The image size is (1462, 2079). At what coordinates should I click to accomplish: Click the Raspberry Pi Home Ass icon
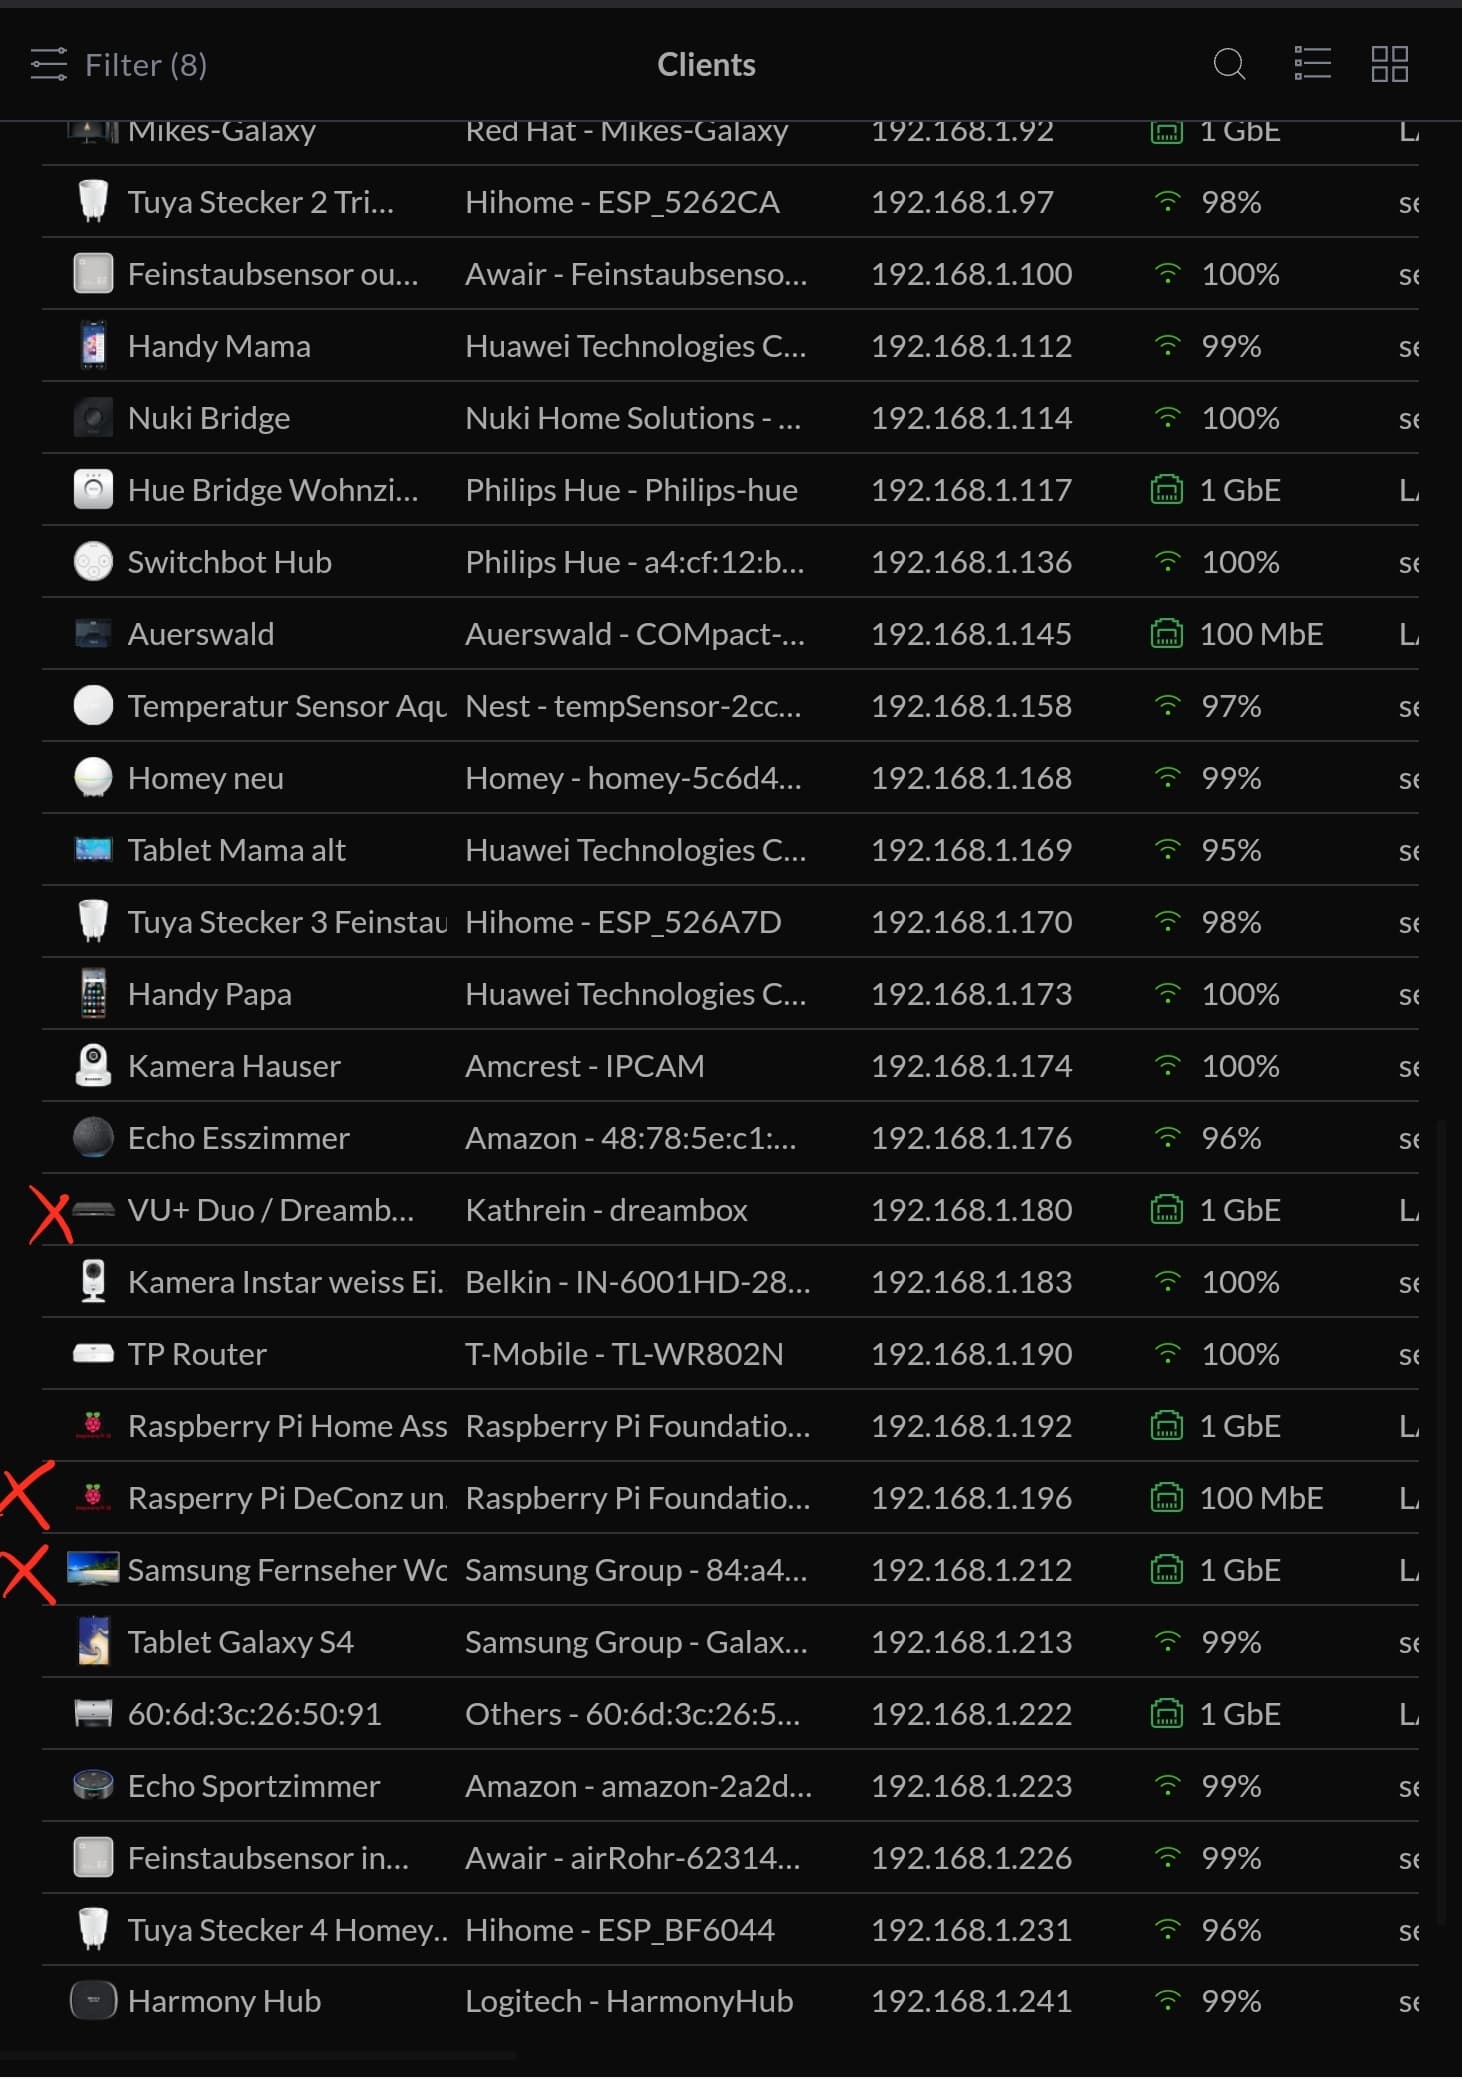click(93, 1425)
